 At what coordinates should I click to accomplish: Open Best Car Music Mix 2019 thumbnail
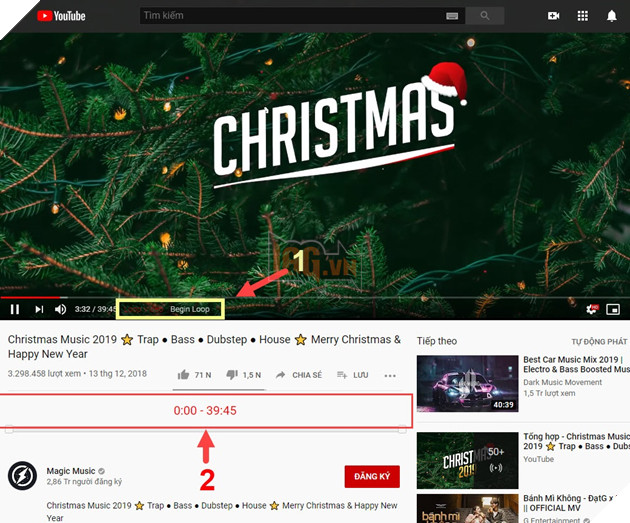467,384
